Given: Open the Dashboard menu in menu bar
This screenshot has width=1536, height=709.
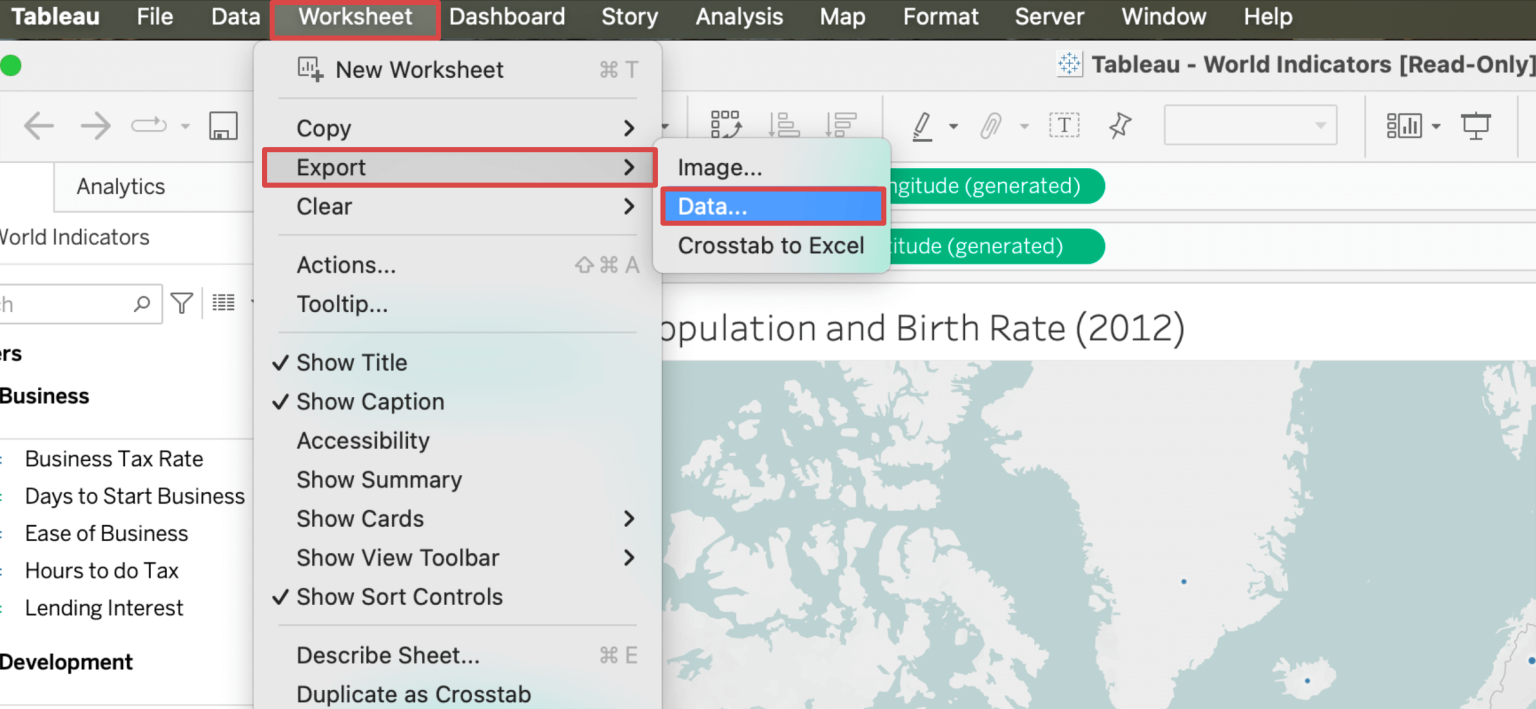Looking at the screenshot, I should coord(506,17).
